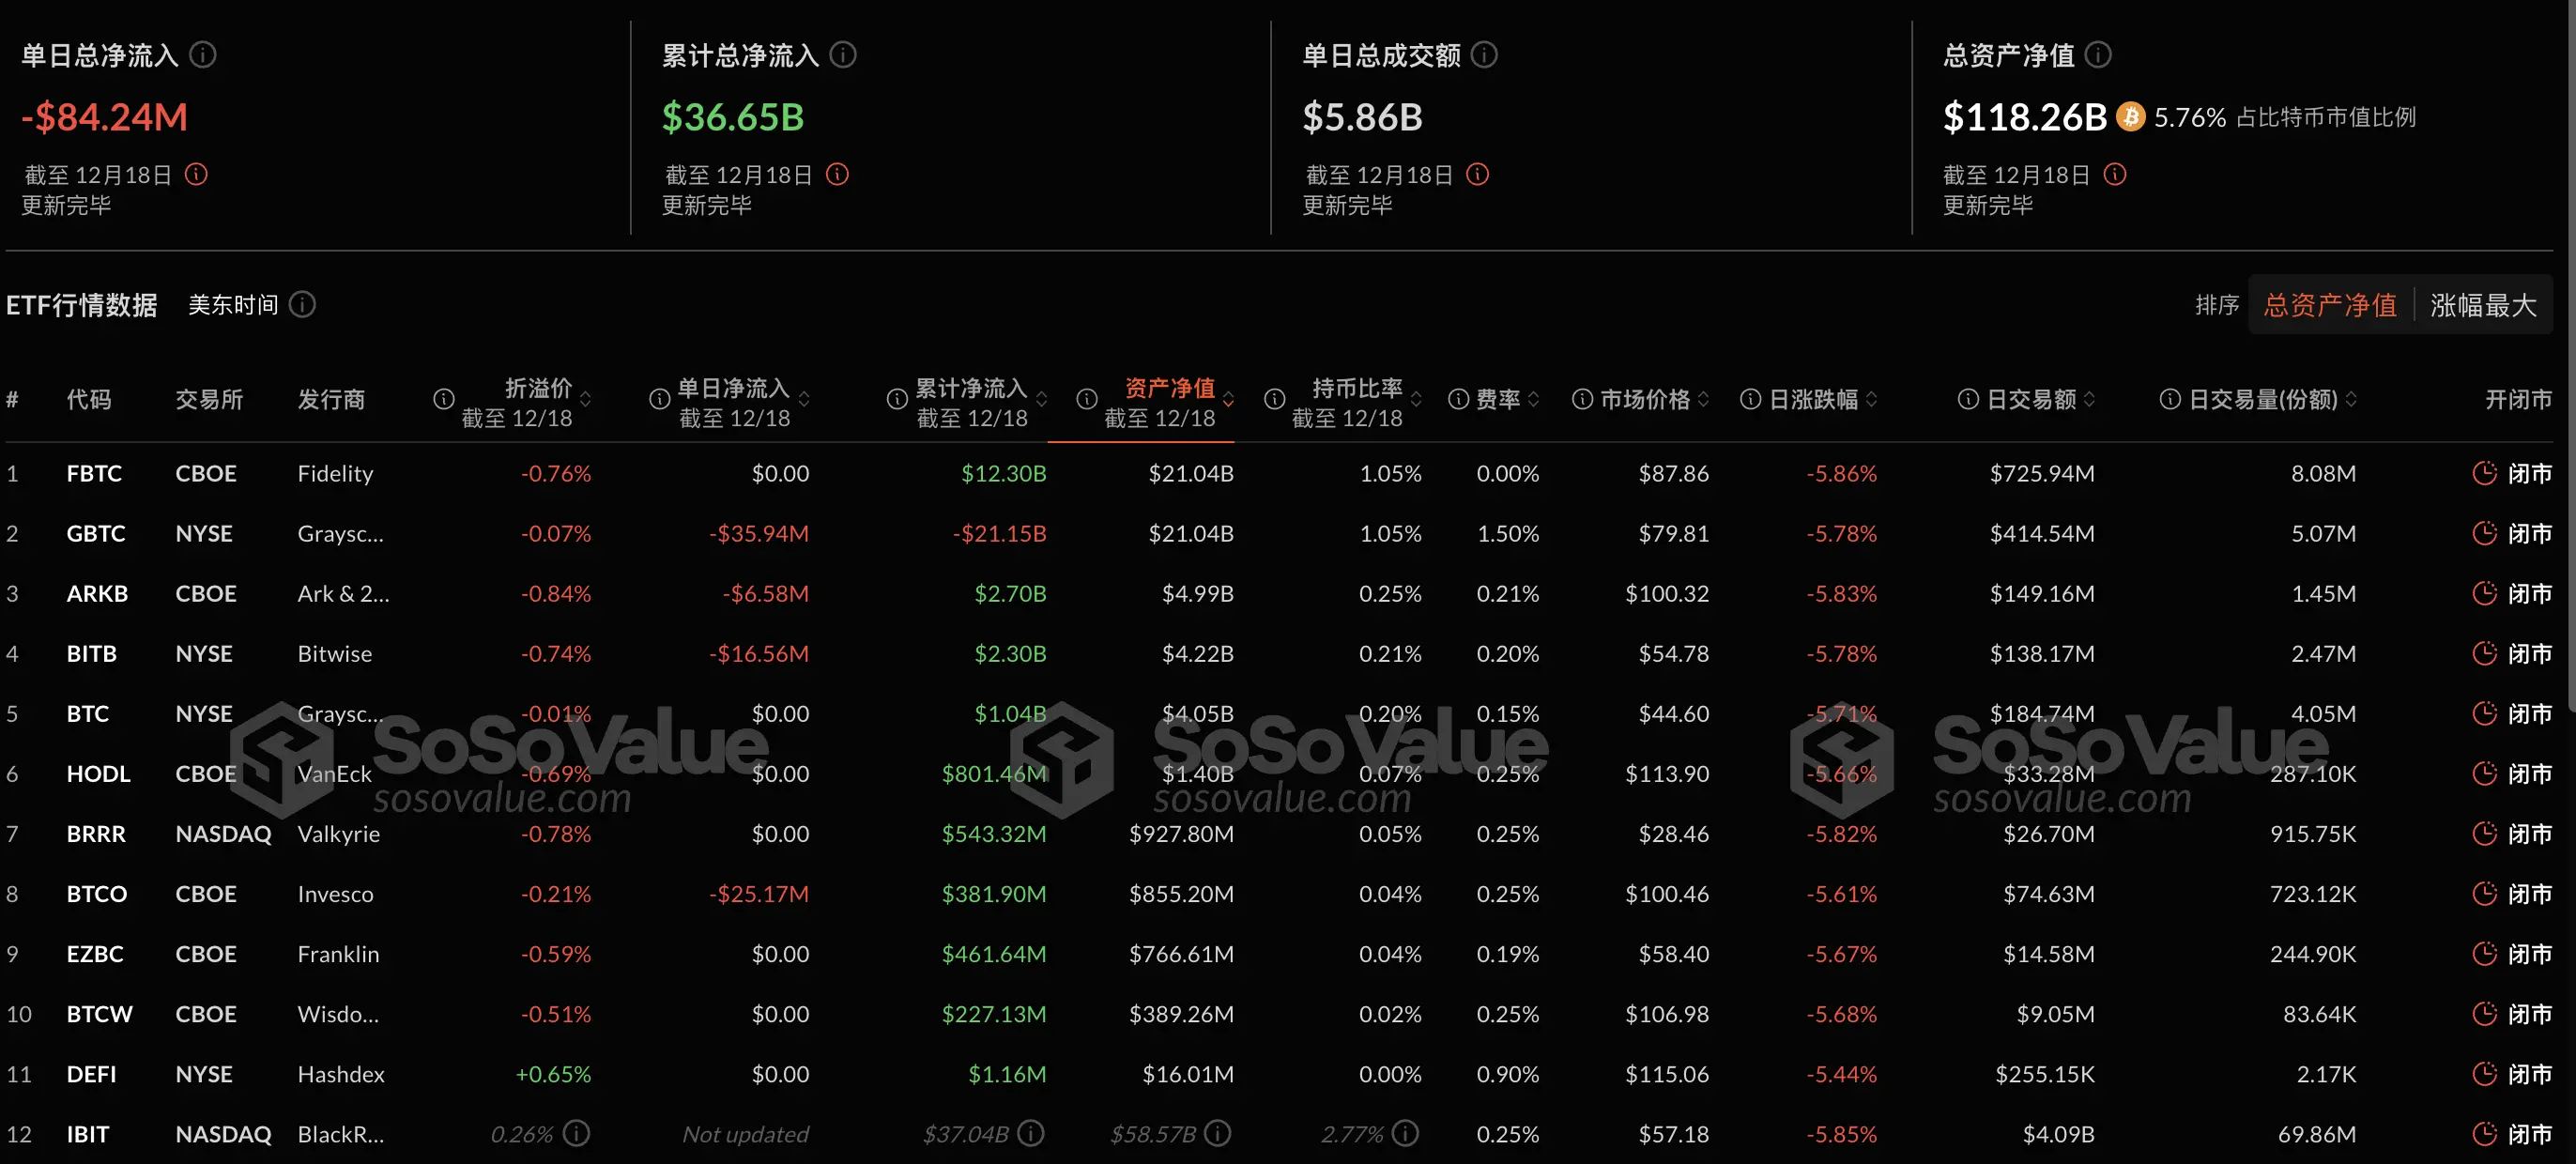The height and width of the screenshot is (1164, 2576).
Task: Click info icon of 日涨跌幅 column
Action: pos(1750,399)
